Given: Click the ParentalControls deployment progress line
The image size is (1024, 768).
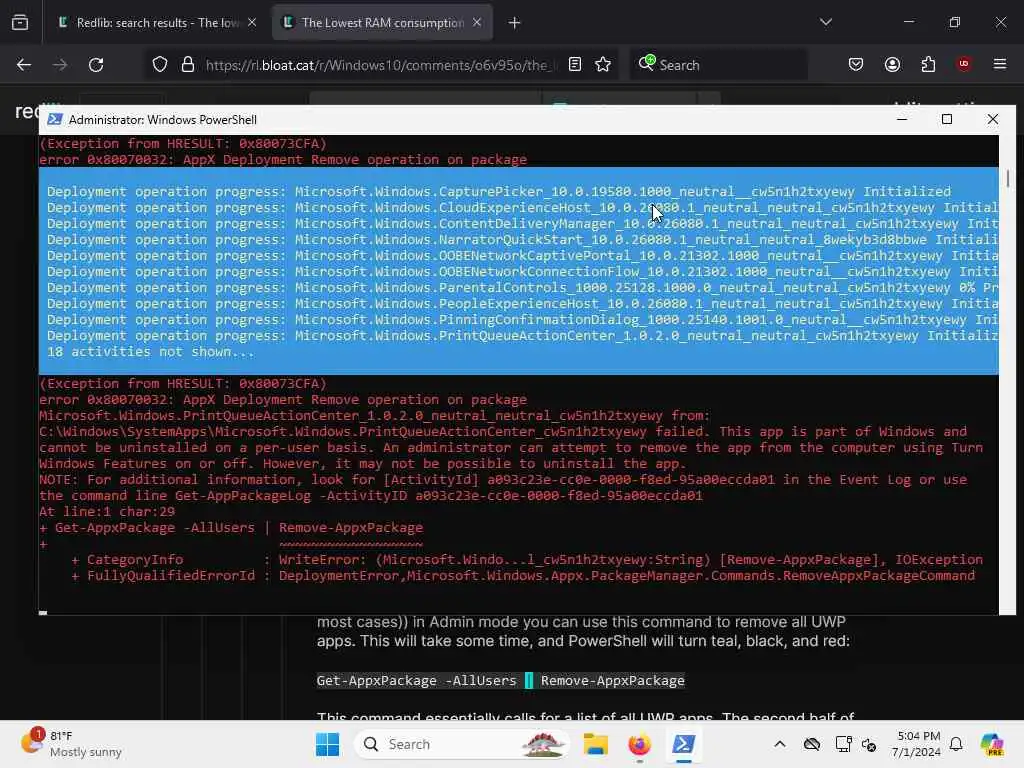Looking at the screenshot, I should pos(522,287).
